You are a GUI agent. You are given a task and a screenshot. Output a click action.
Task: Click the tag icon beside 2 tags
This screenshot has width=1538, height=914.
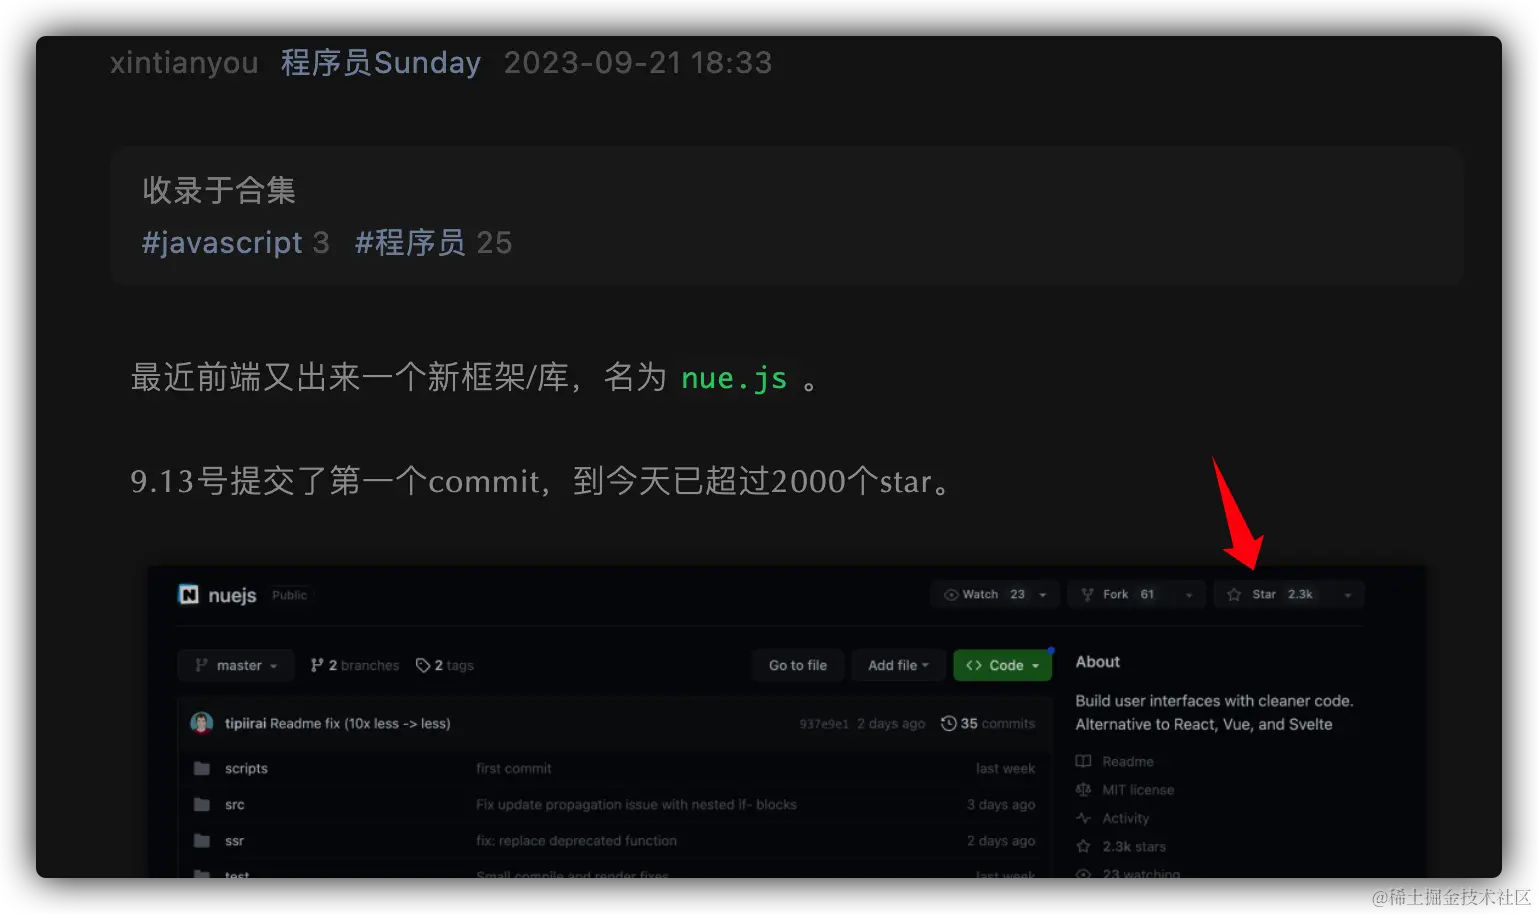coord(423,665)
